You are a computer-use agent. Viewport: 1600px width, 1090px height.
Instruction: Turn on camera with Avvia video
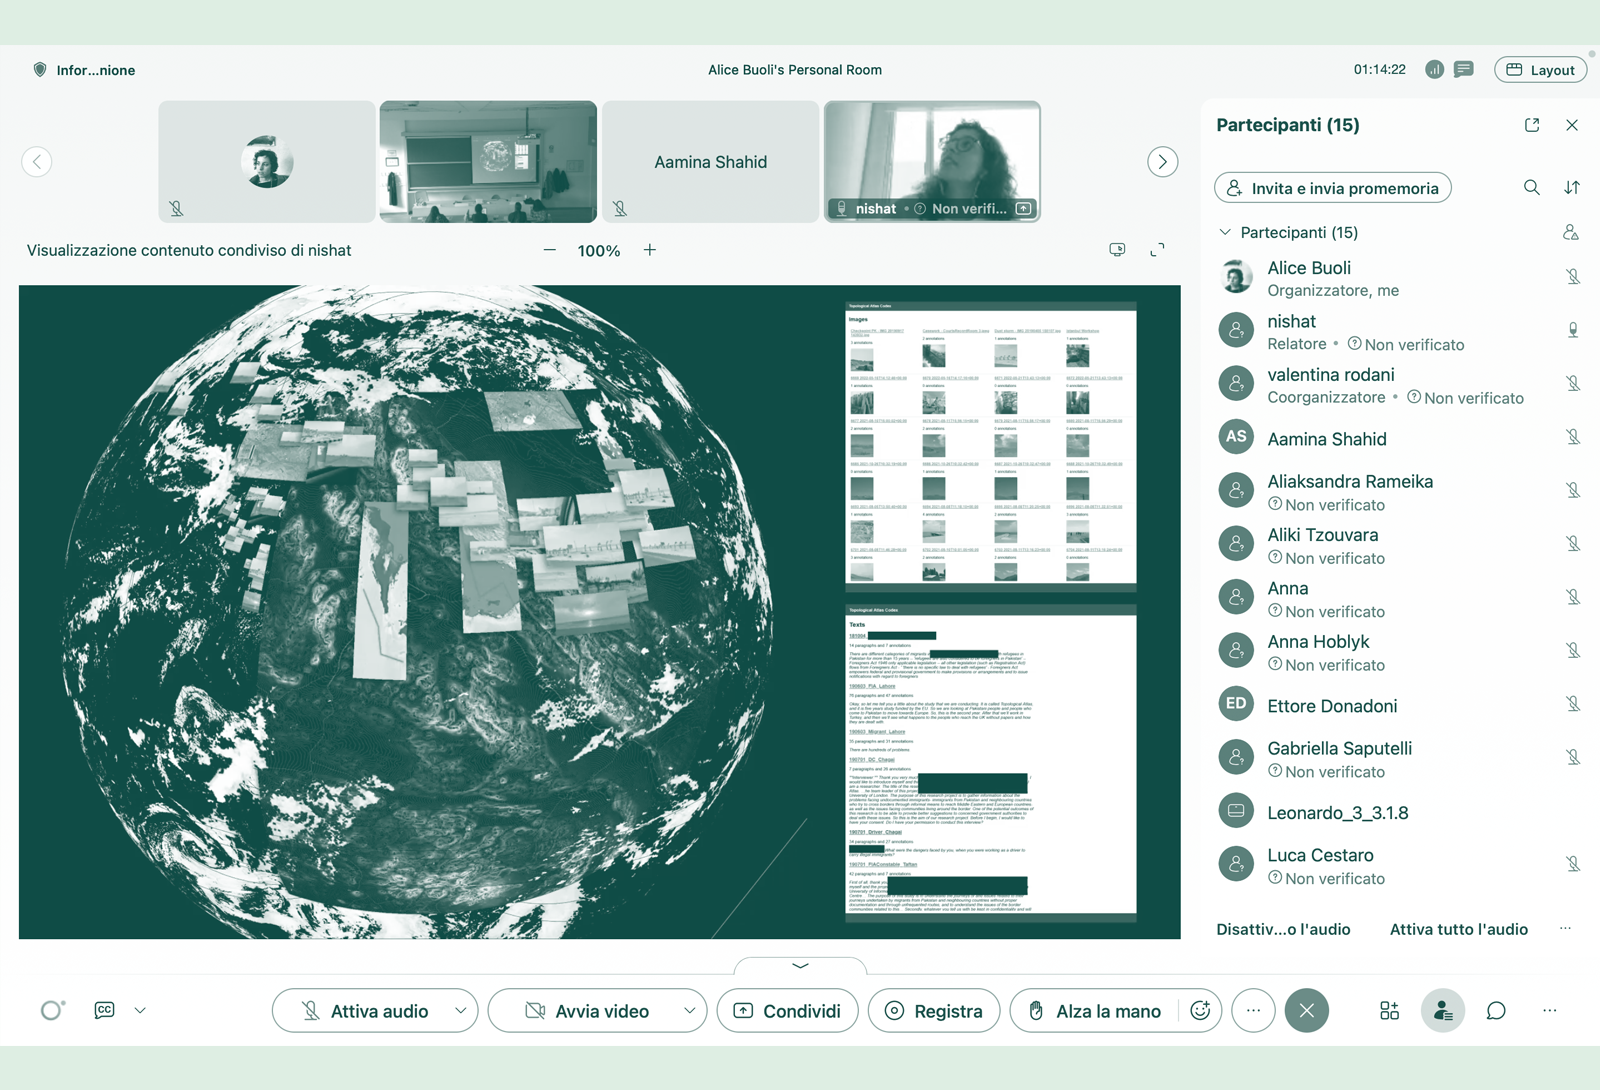pyautogui.click(x=588, y=1011)
